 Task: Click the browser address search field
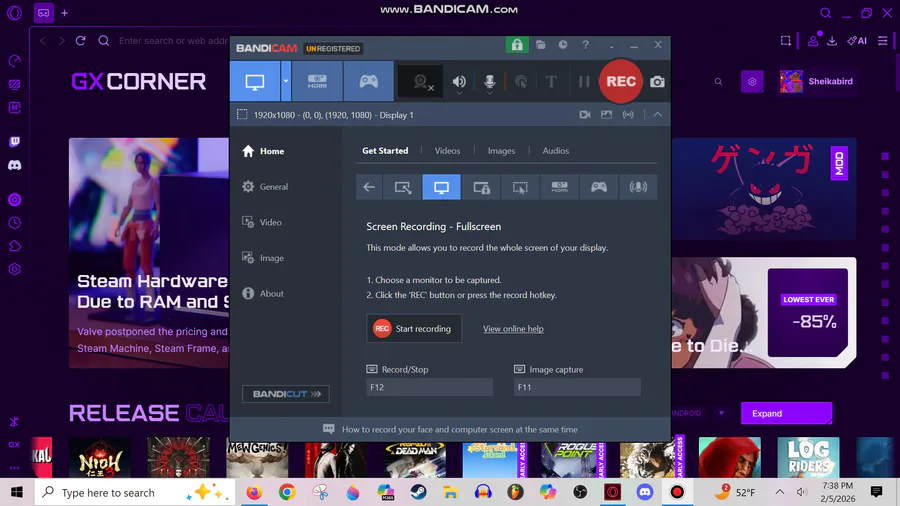pos(173,41)
